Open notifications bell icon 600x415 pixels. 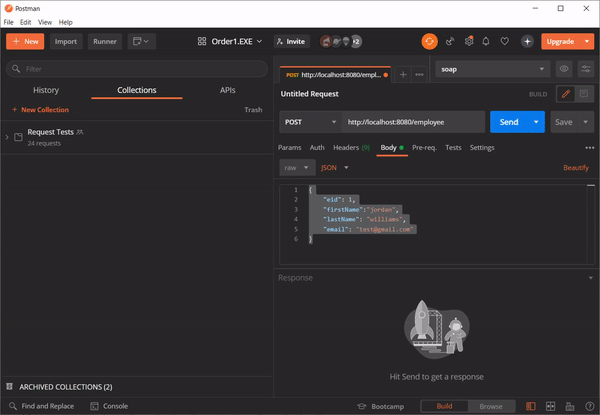pos(486,41)
